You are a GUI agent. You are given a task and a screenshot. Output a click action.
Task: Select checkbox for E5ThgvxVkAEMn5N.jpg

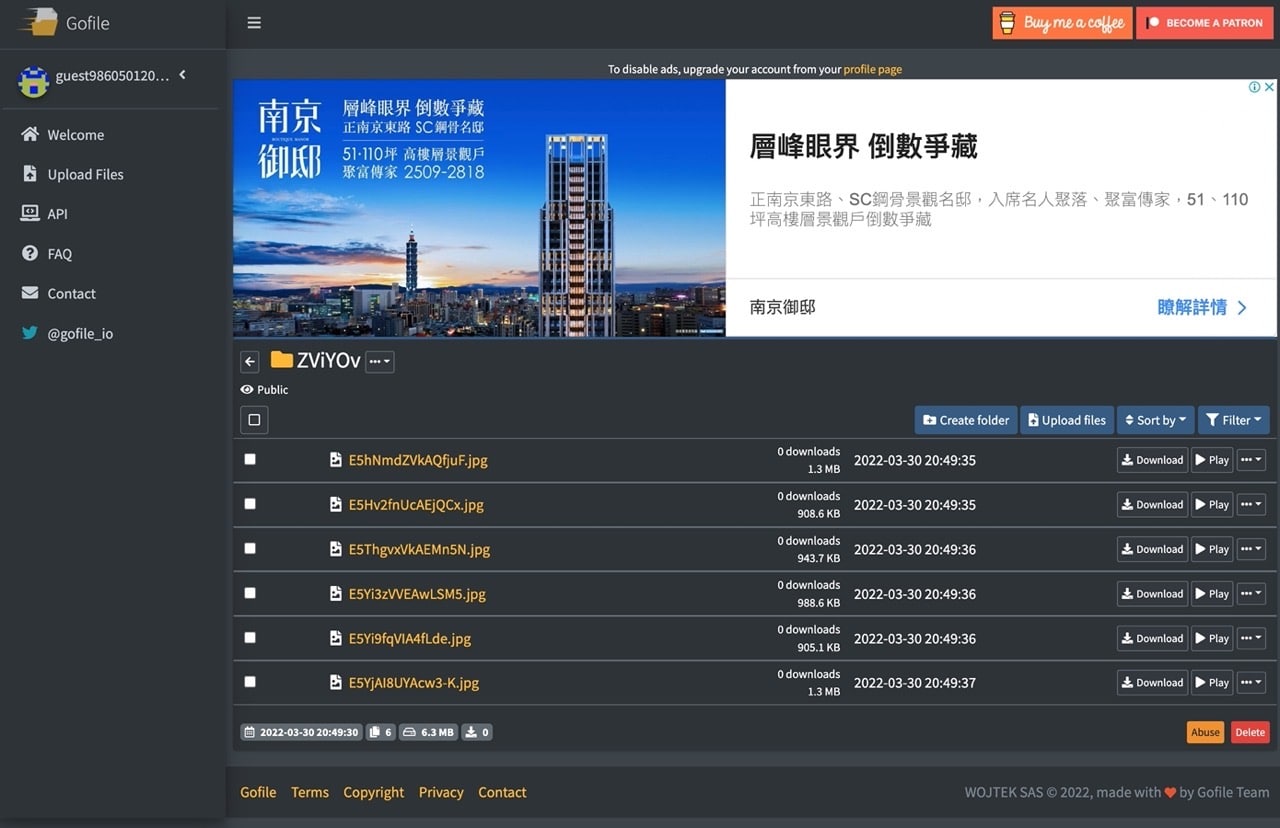point(250,548)
